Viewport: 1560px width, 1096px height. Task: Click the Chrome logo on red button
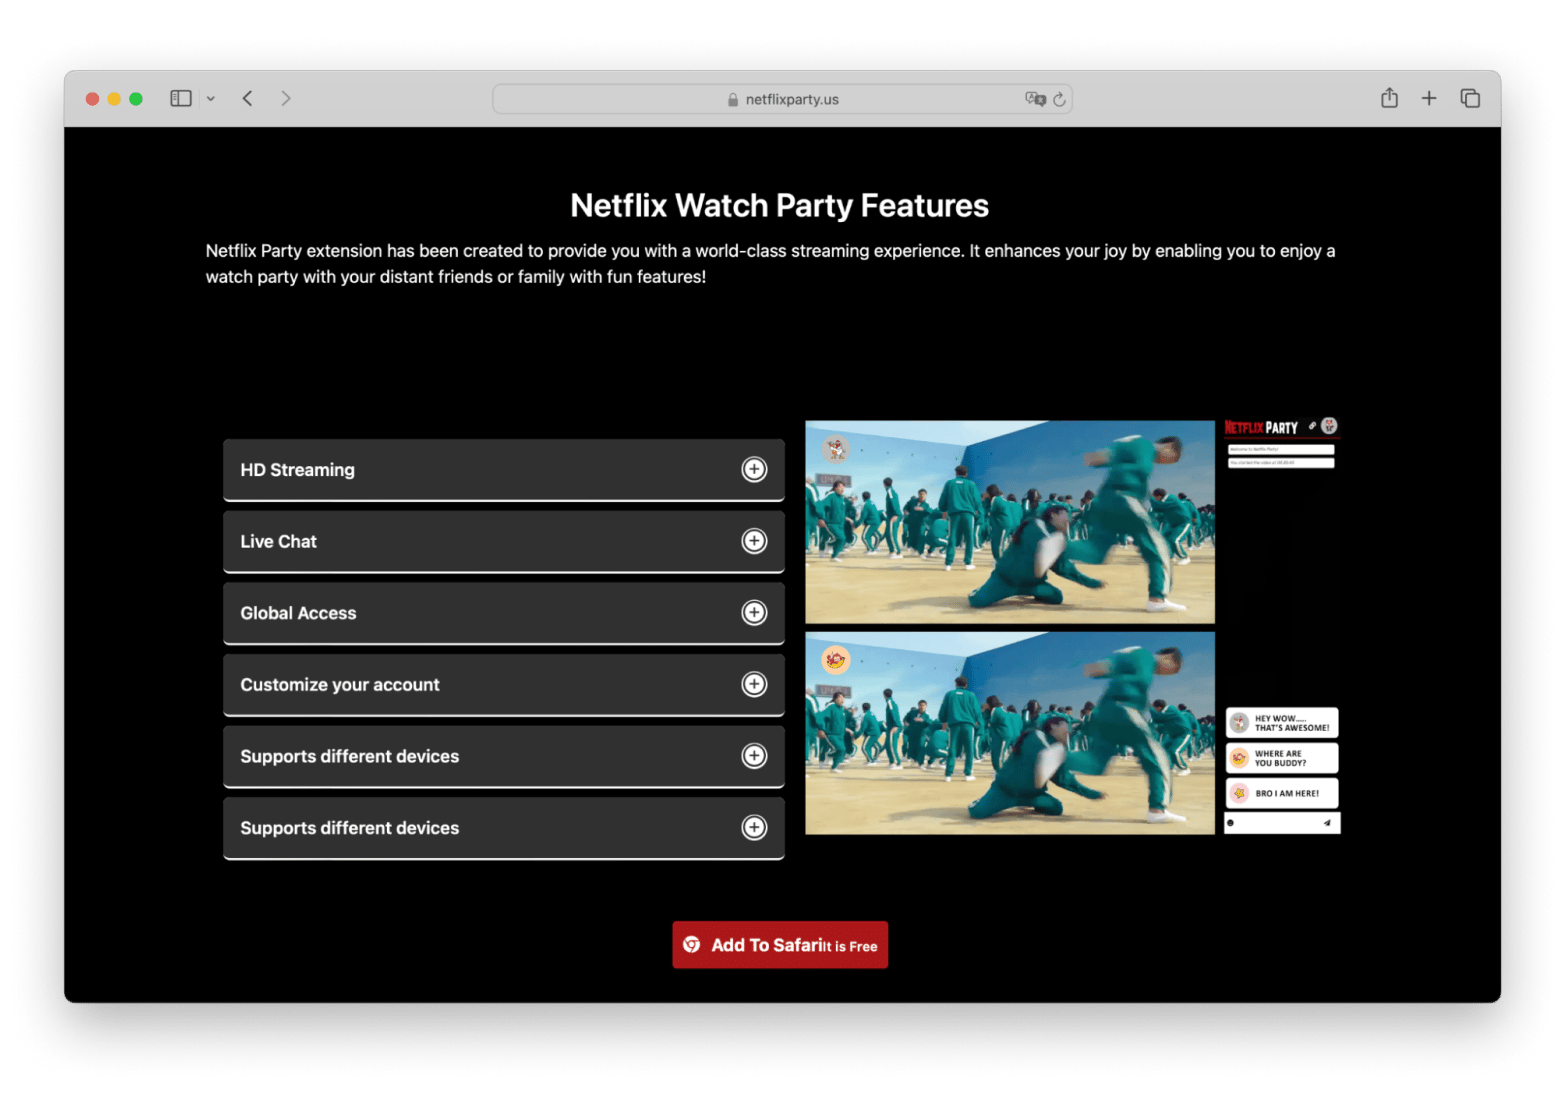pos(691,945)
